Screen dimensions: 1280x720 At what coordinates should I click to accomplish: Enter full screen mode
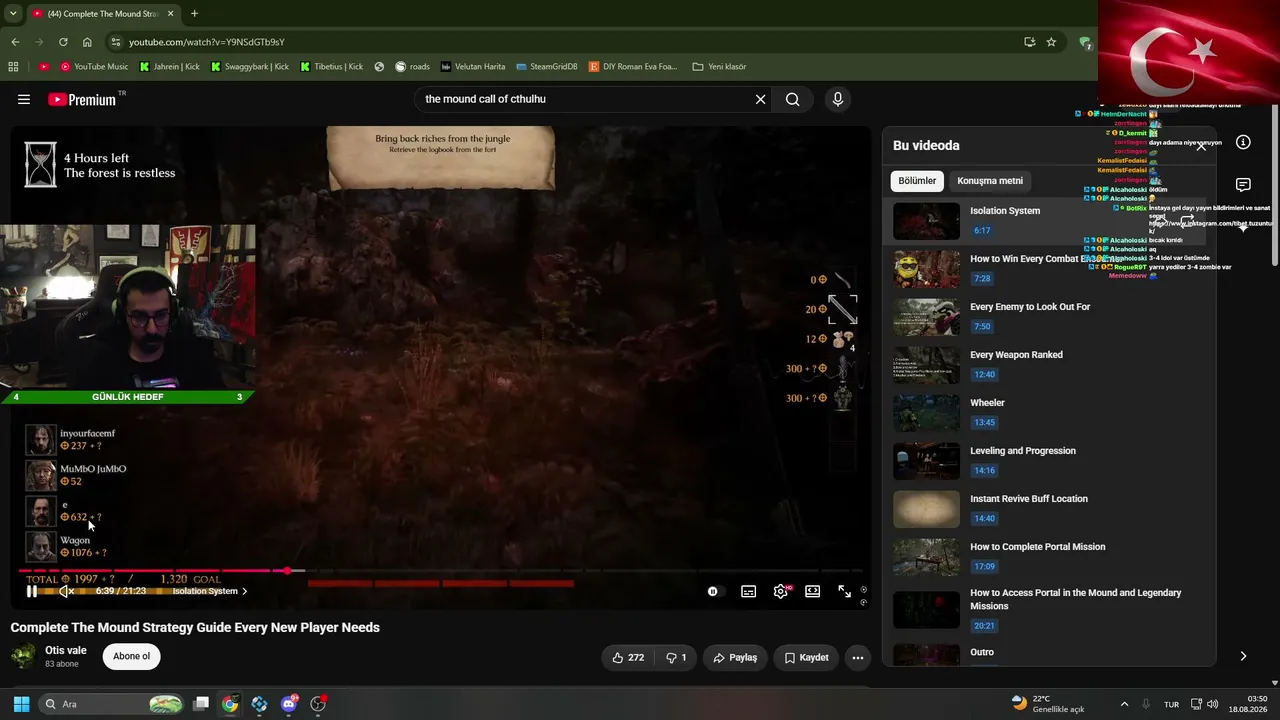pyautogui.click(x=844, y=591)
